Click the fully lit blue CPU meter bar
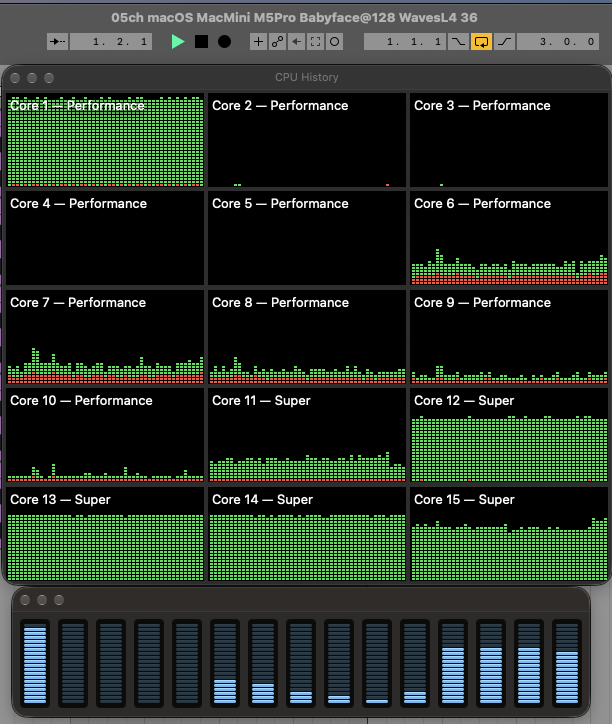The image size is (612, 724). tap(35, 664)
